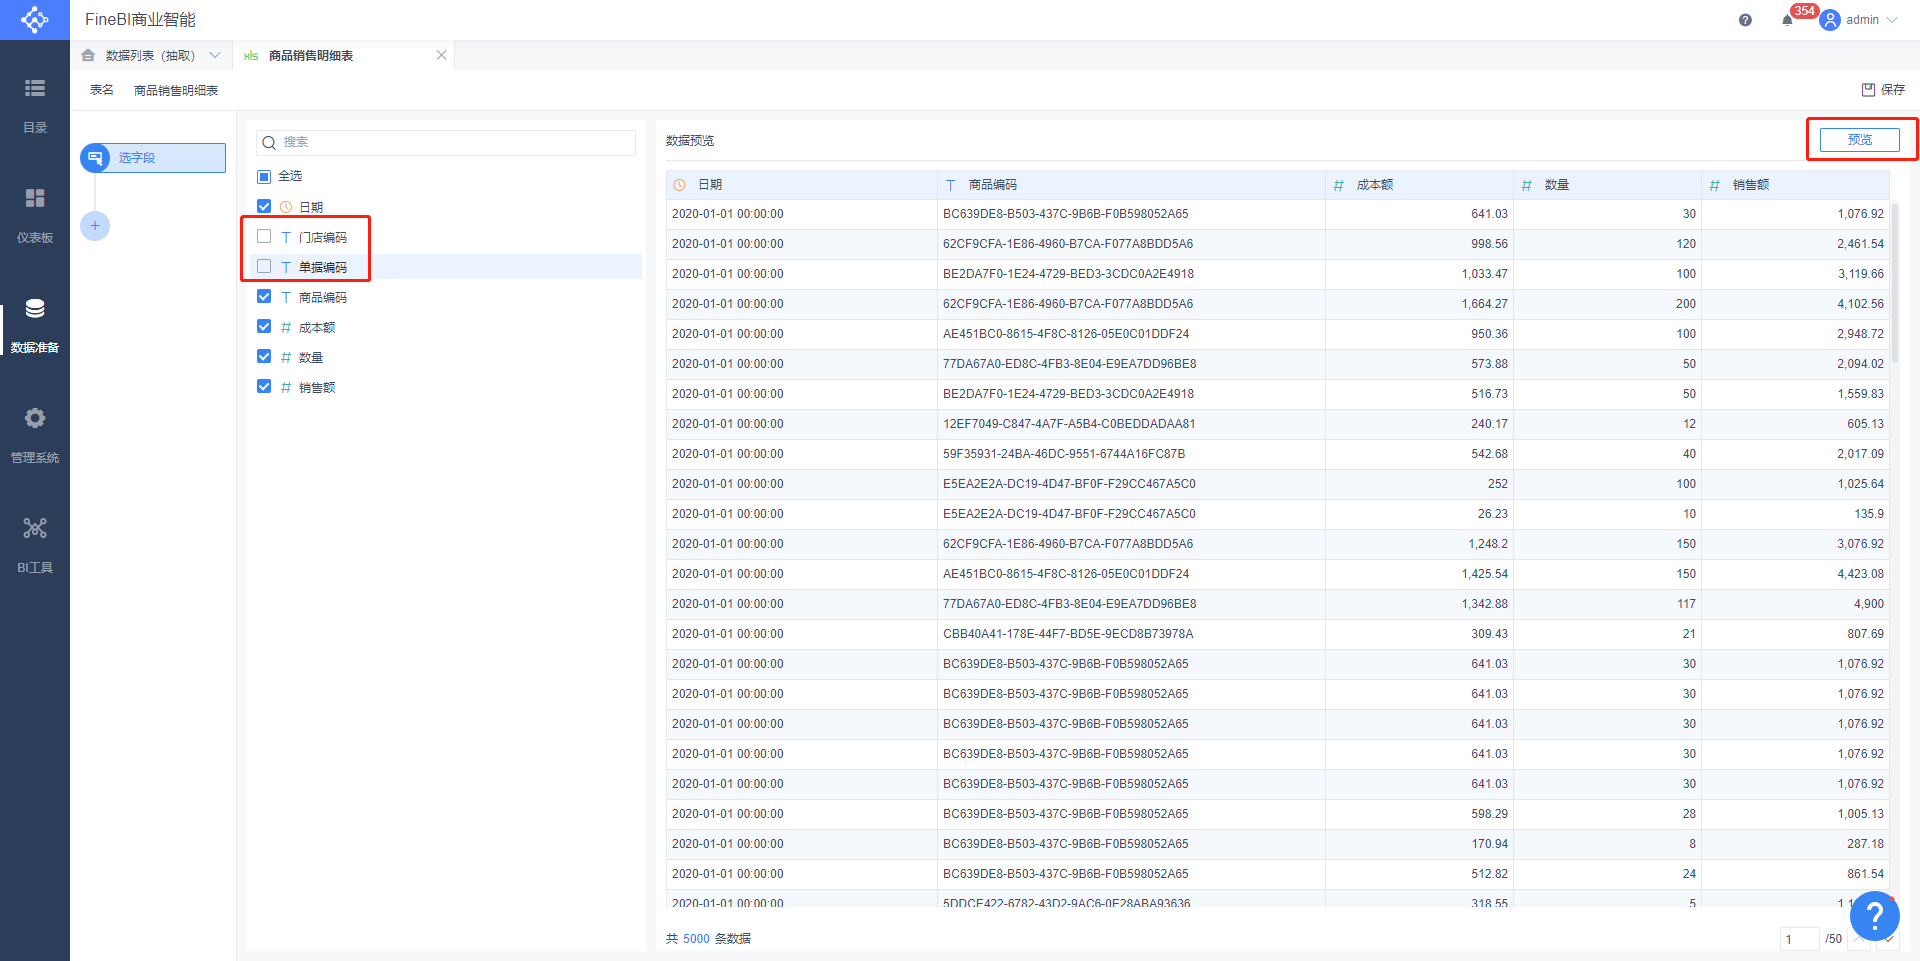Click the 5000 total row count
1920x961 pixels.
tap(696, 939)
